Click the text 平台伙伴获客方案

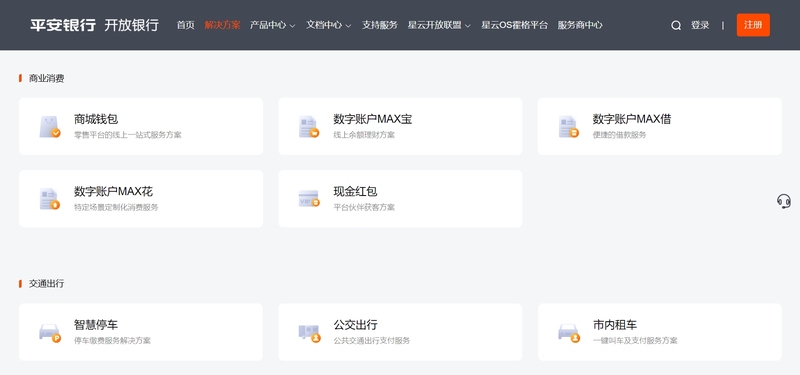pyautogui.click(x=364, y=208)
